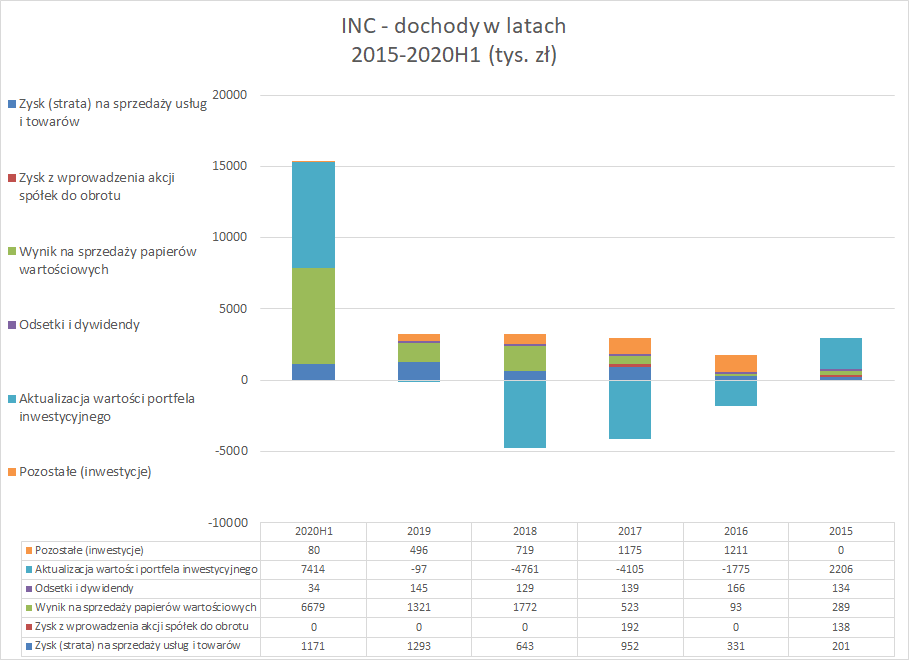
Task: Select the 2017 column header in table
Action: click(630, 531)
